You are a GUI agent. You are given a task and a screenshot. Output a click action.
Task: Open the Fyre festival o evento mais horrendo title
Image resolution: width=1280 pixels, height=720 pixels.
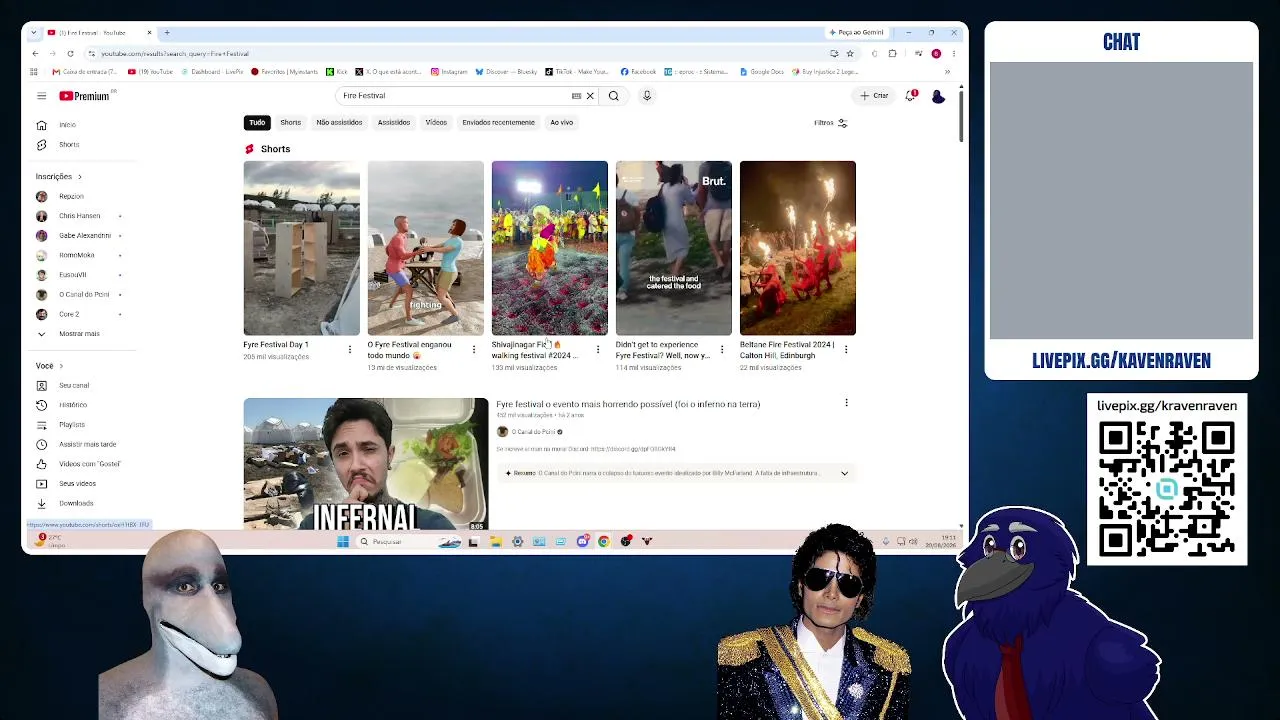628,404
